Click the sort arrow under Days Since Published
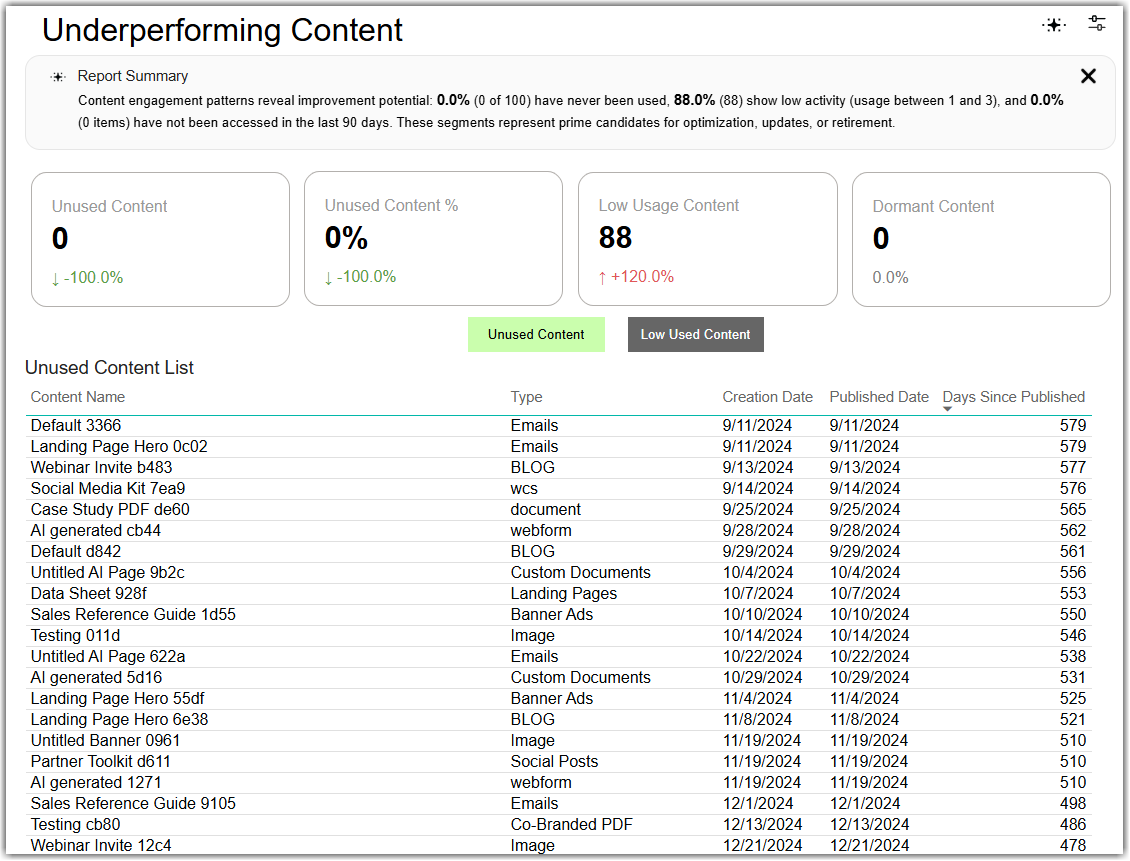The image size is (1130, 861). click(948, 409)
